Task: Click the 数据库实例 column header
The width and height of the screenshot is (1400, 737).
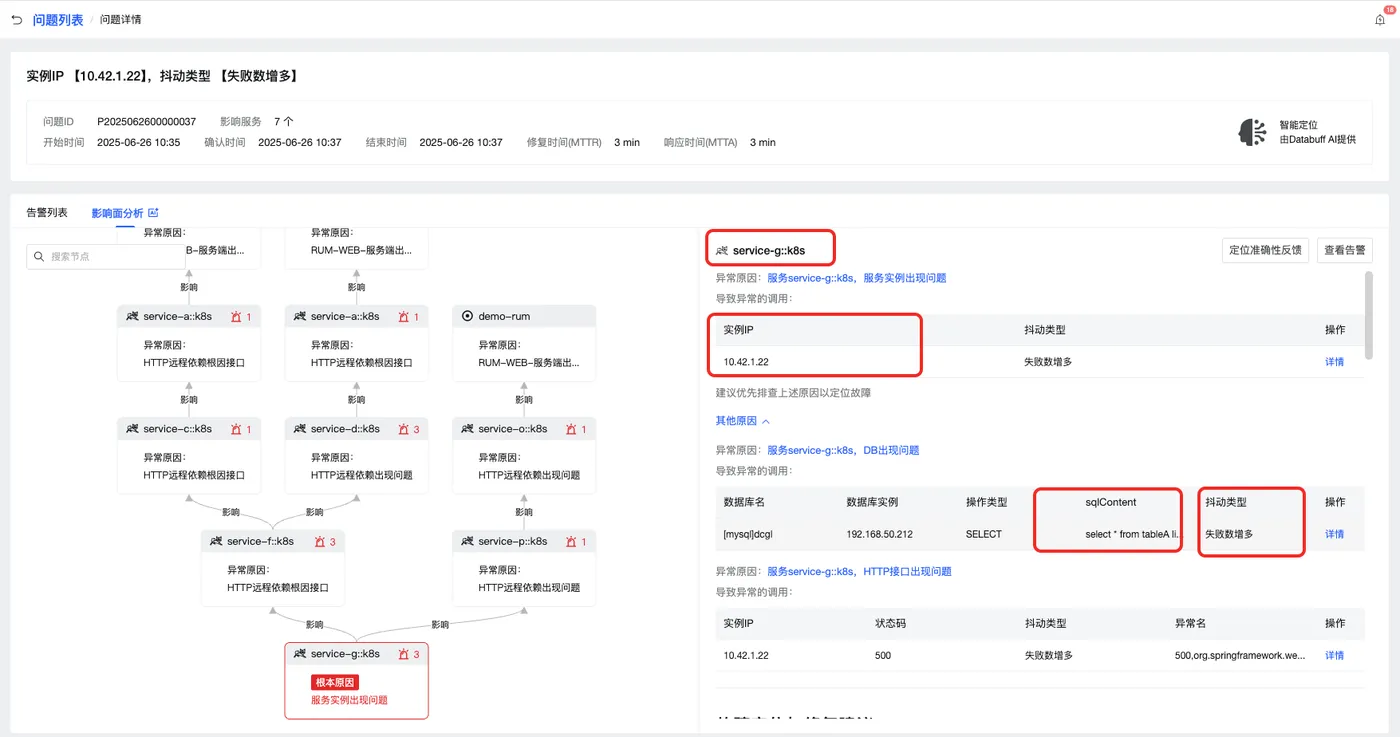Action: tap(872, 502)
